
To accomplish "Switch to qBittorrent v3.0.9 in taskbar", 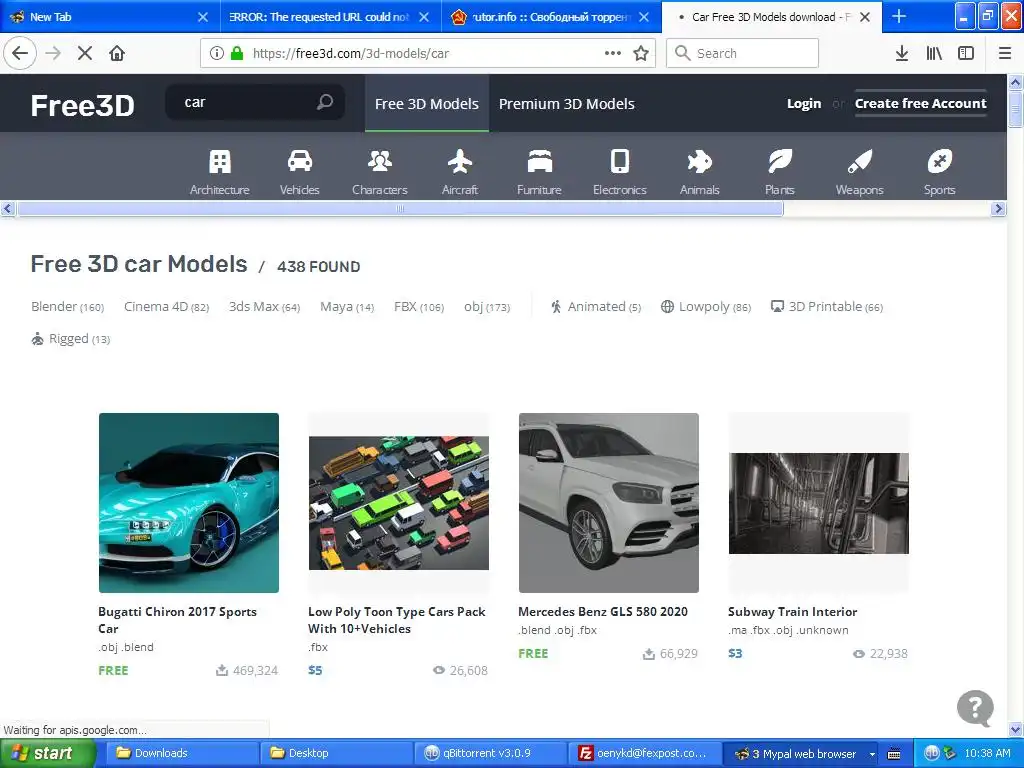I will [490, 753].
